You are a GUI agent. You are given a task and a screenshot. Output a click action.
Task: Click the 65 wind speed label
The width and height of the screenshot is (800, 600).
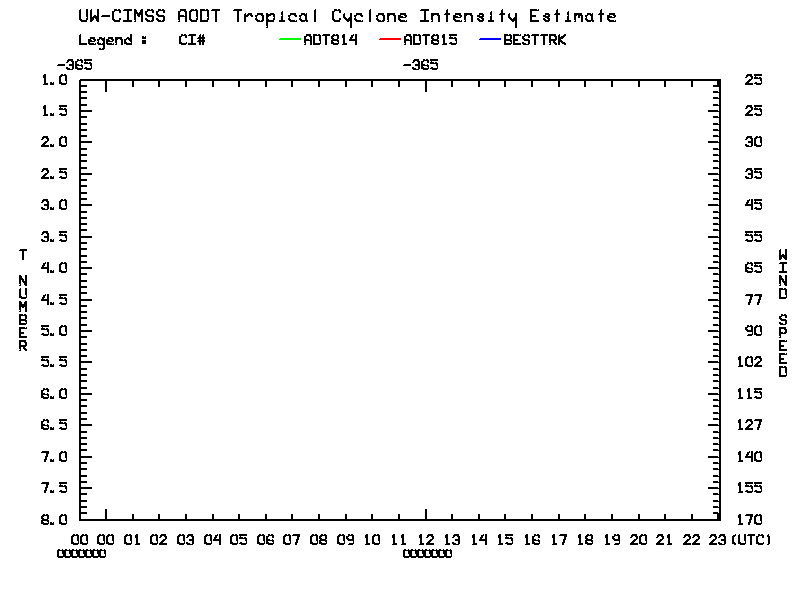[754, 268]
